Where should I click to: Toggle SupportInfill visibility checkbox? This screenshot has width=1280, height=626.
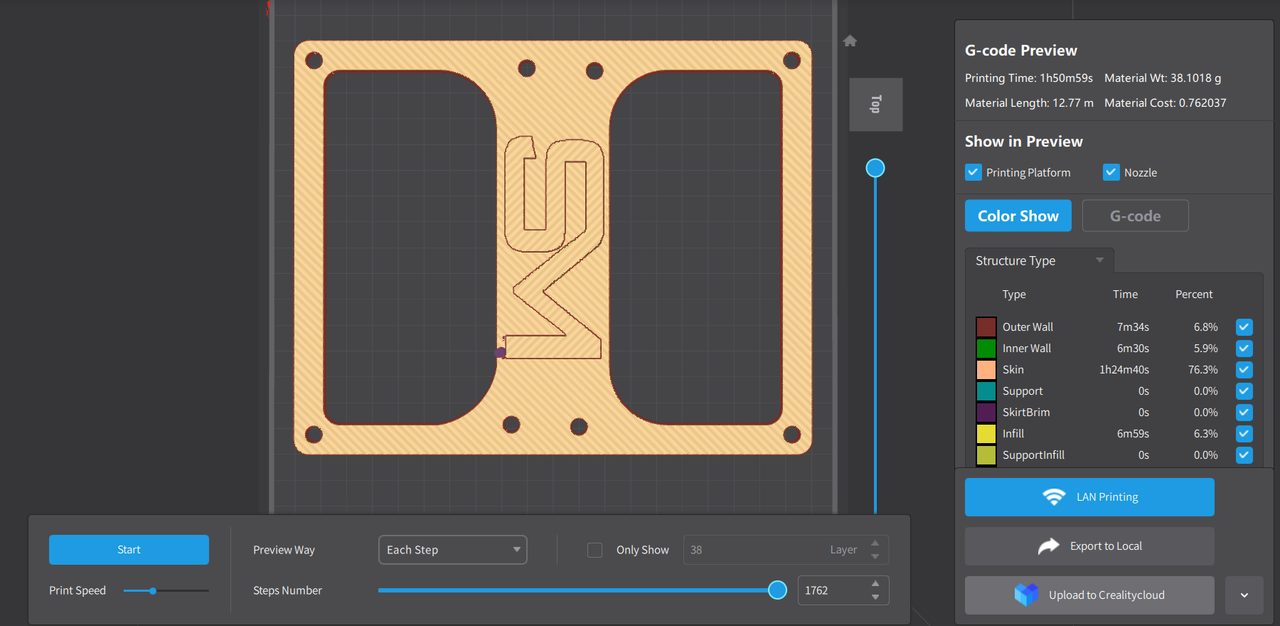(x=1244, y=455)
